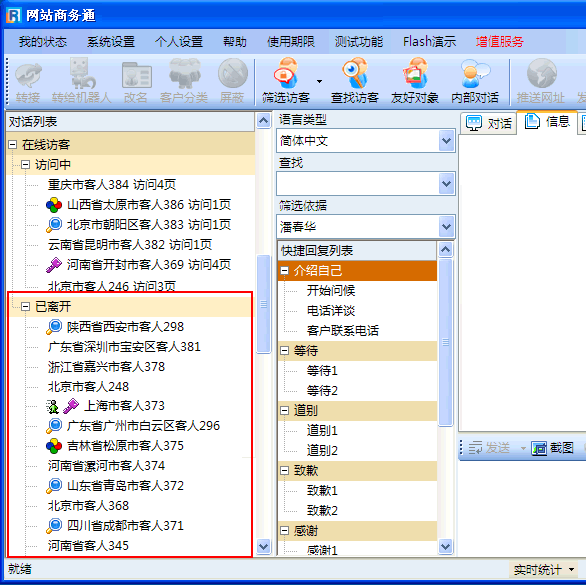The height and width of the screenshot is (585, 586).
Task: Open arrow menu next to 筛选访客
Action: (319, 81)
